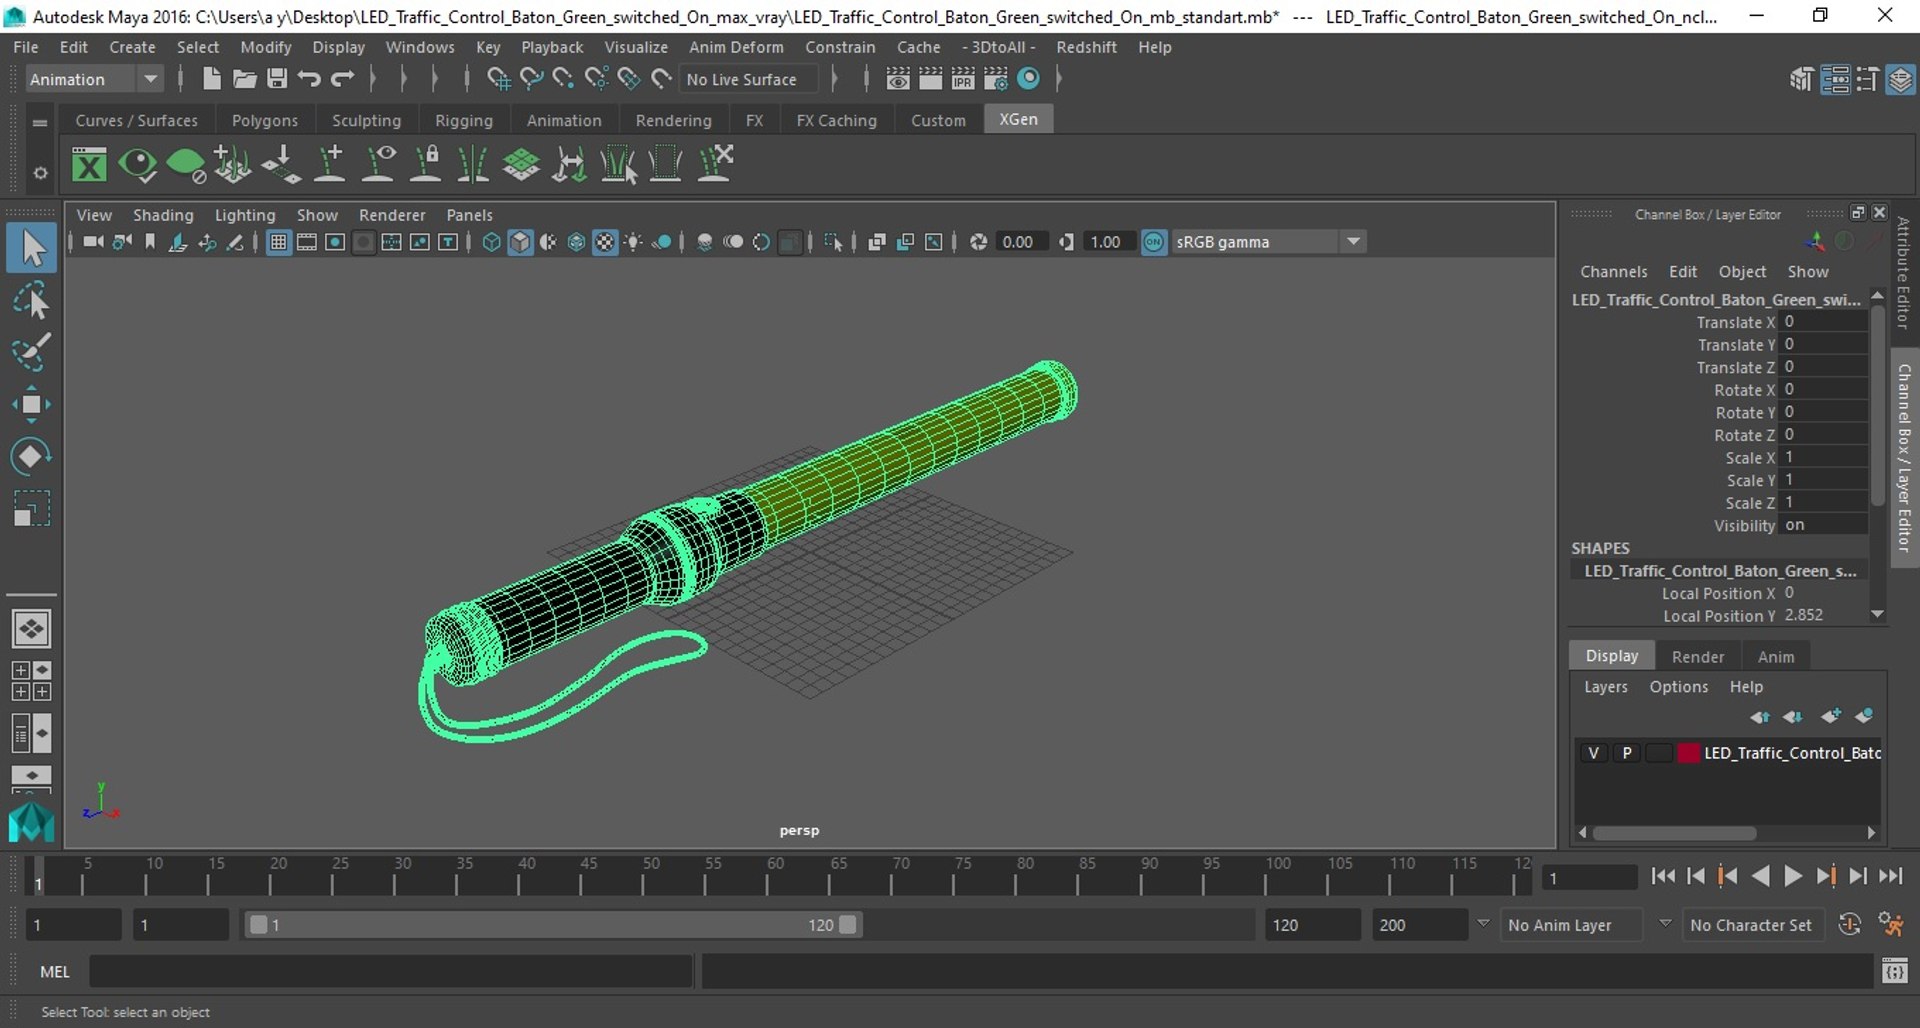Screen dimensions: 1920x1028
Task: Click the Translate X value field
Action: [x=1825, y=322]
